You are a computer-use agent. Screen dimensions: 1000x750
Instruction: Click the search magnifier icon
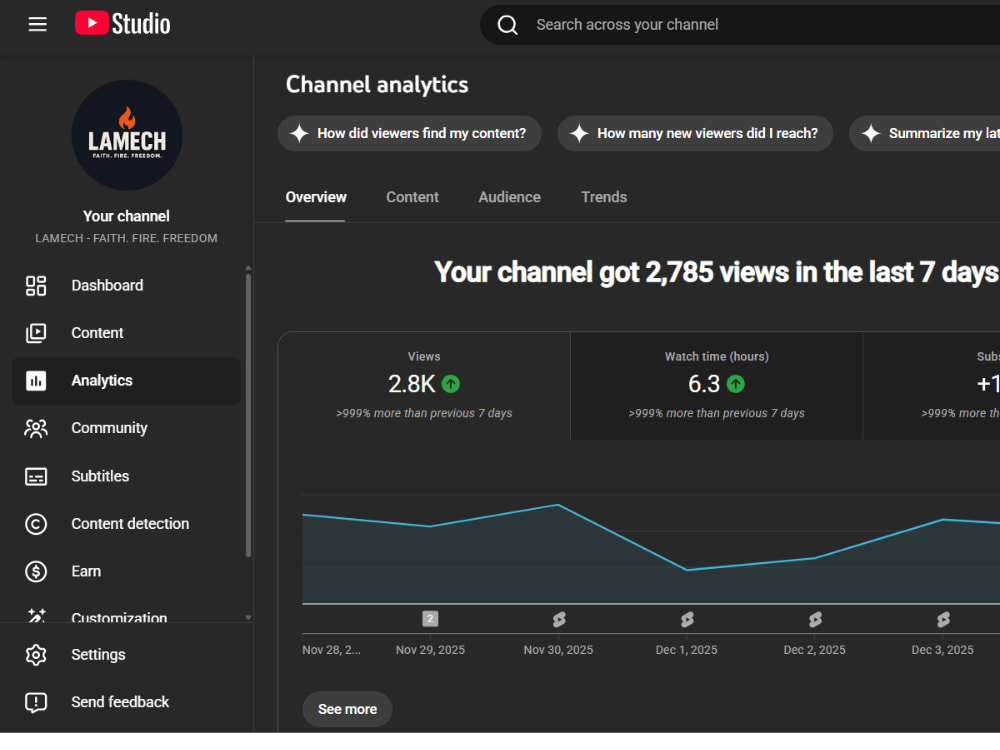coord(507,25)
